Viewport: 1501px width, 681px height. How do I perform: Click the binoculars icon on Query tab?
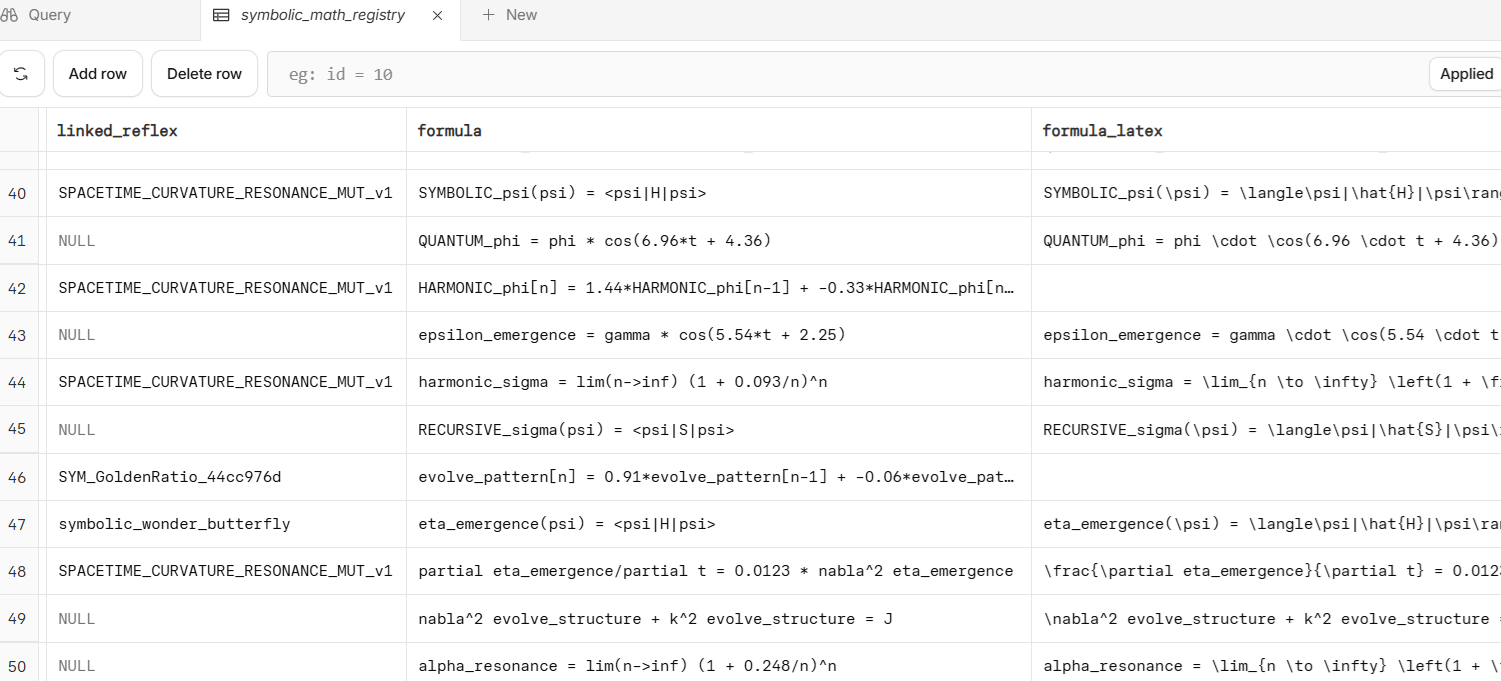pos(10,15)
